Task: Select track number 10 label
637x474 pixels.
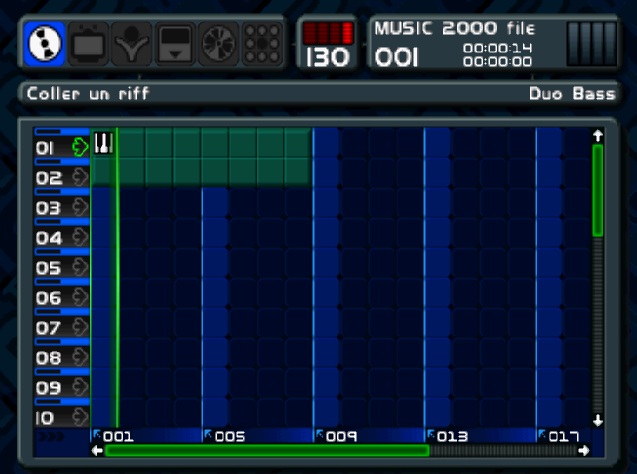Action: (45, 418)
